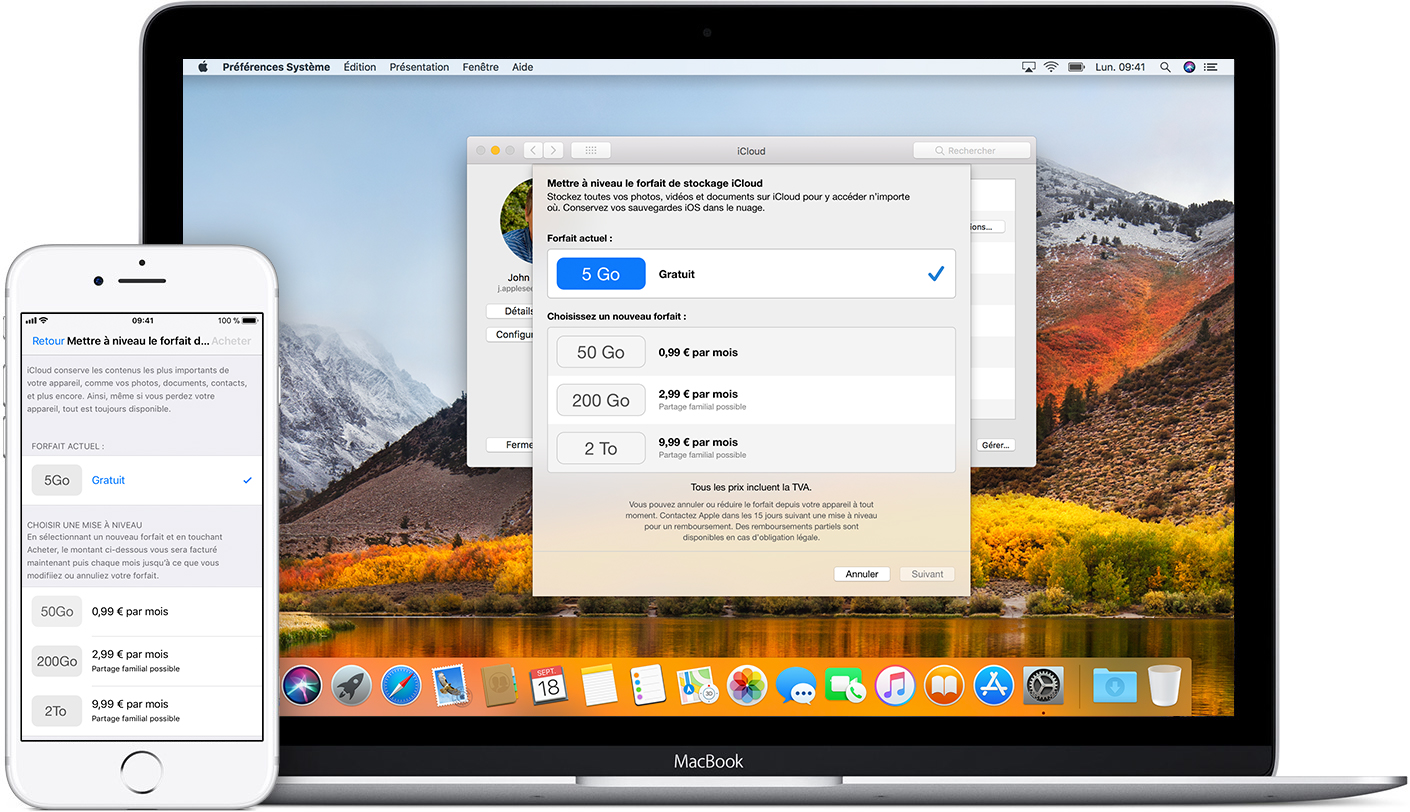Open the Préférences Système menu
The width and height of the screenshot is (1410, 812).
(x=276, y=67)
